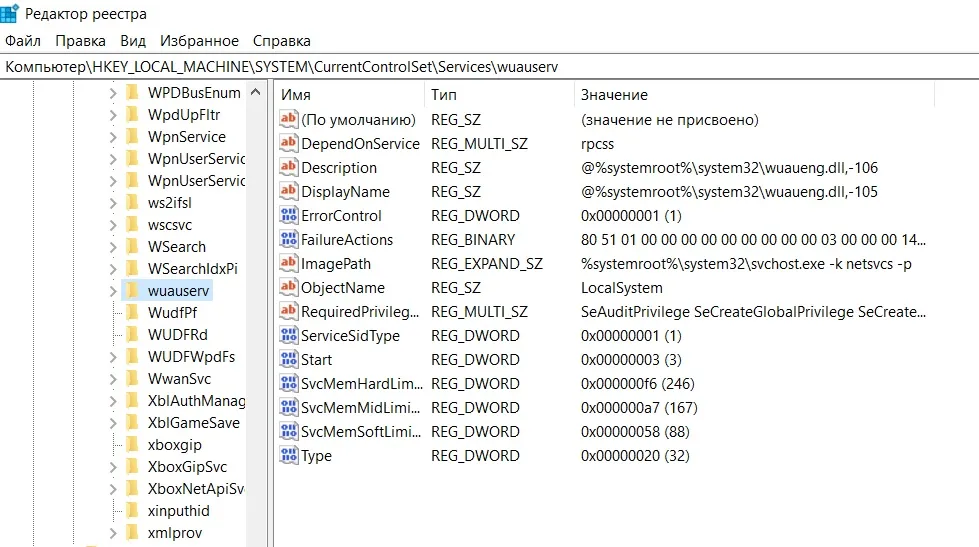Select the Start value name
The width and height of the screenshot is (979, 547).
tap(316, 360)
